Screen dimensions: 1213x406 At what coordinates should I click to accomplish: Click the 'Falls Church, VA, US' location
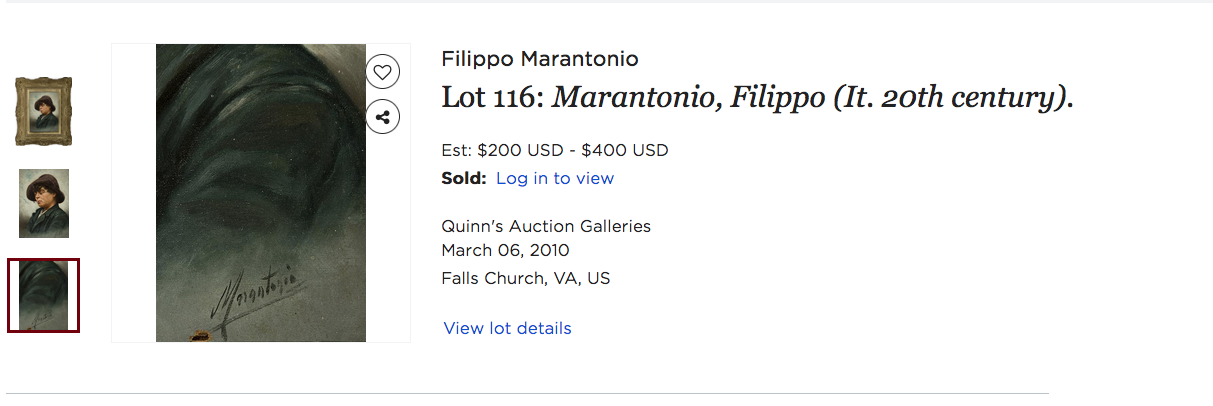pyautogui.click(x=525, y=278)
